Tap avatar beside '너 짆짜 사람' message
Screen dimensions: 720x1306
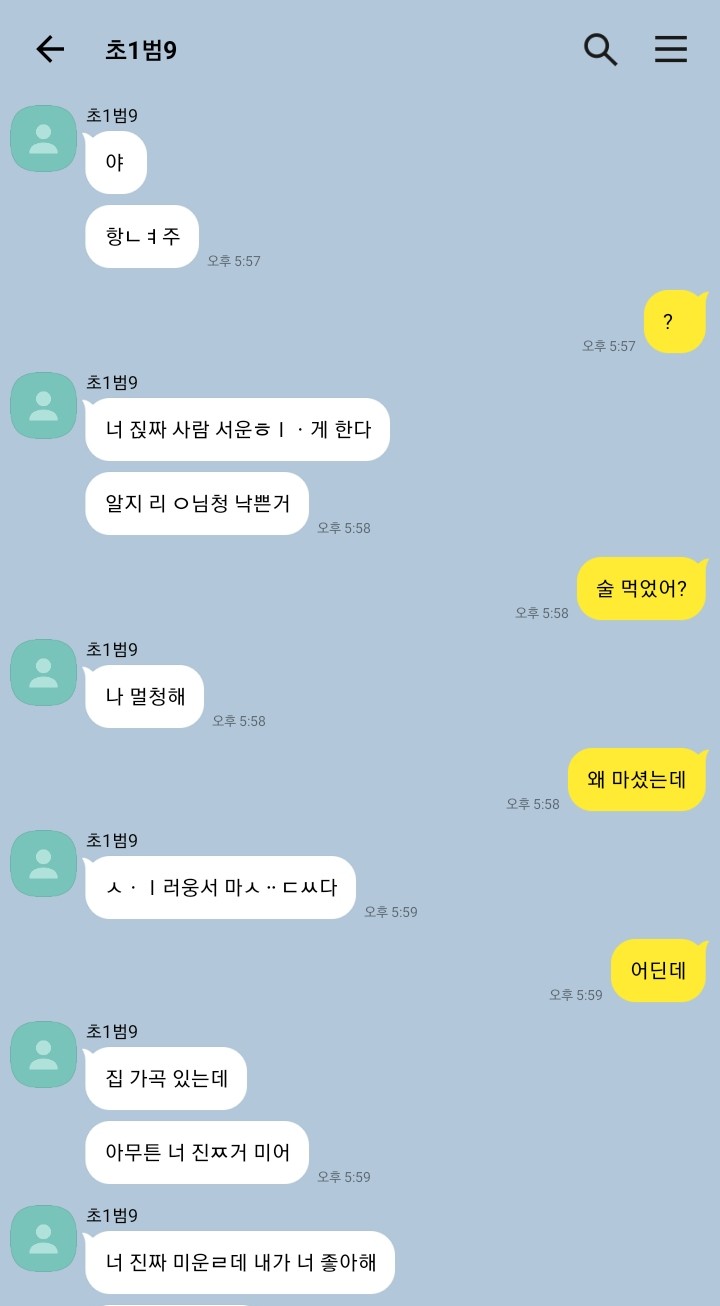pos(43,405)
